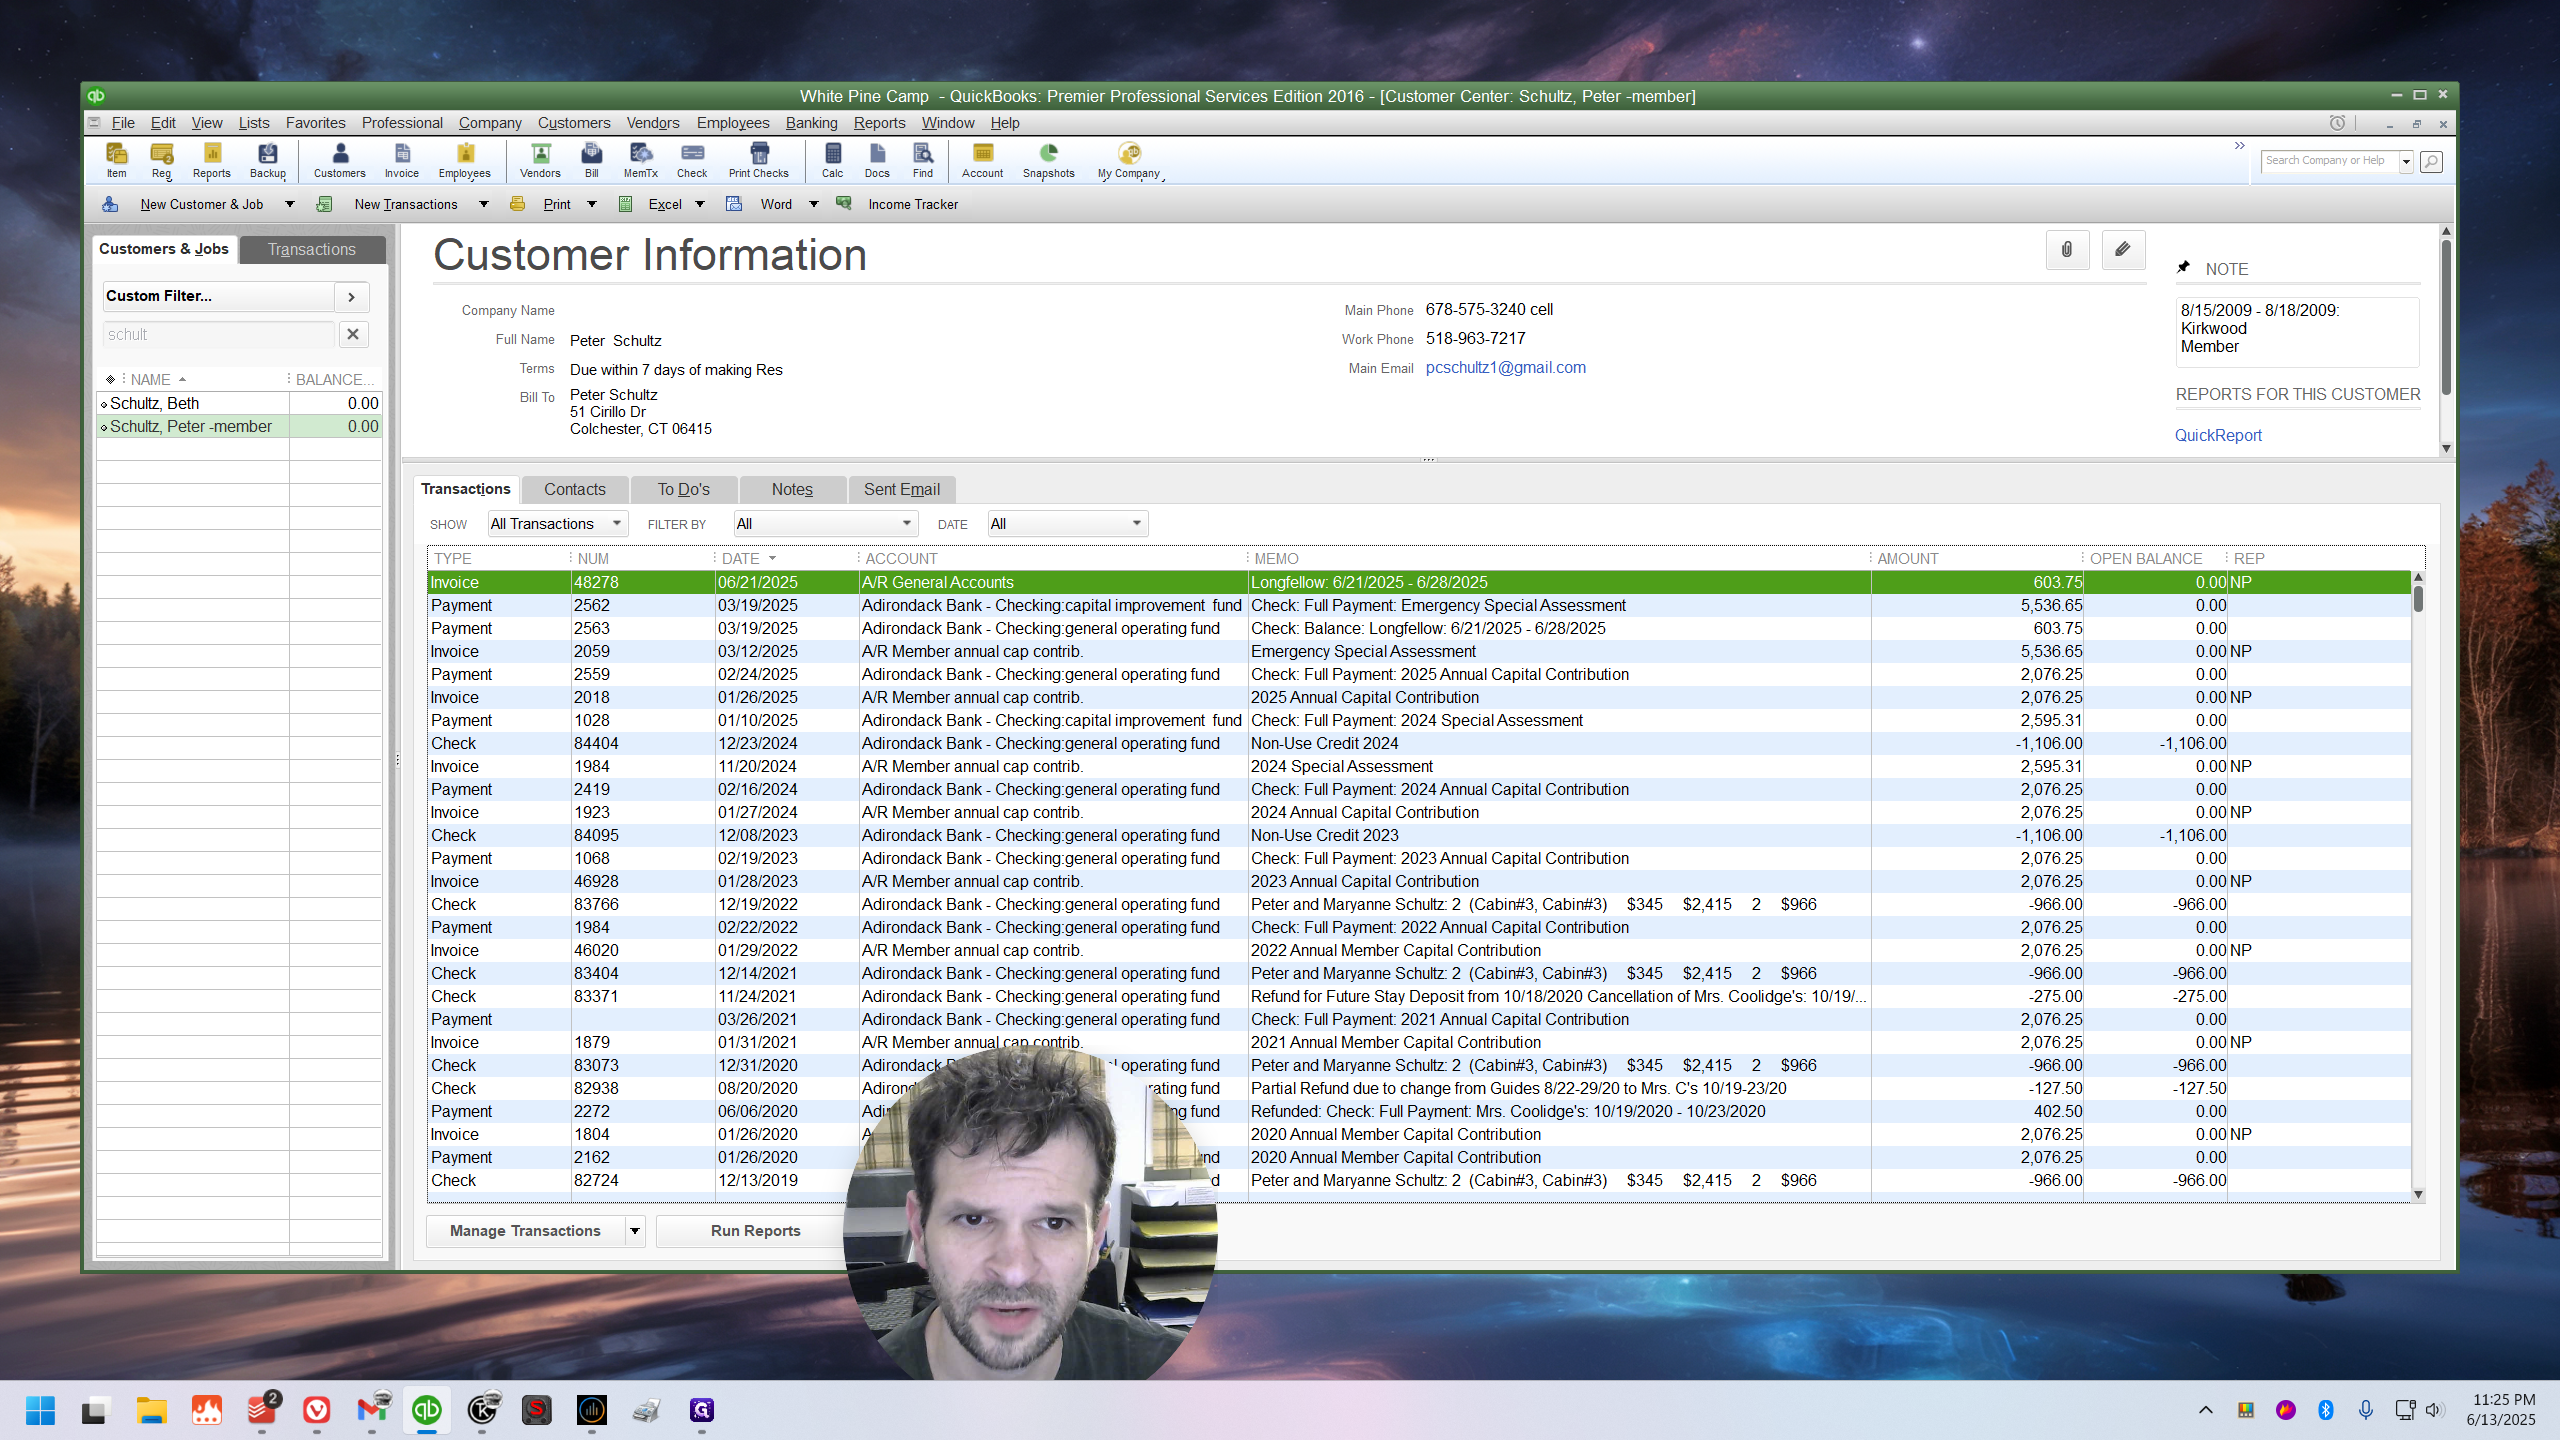Open Gmail icon on taskbar
The image size is (2560, 1440).
point(372,1411)
